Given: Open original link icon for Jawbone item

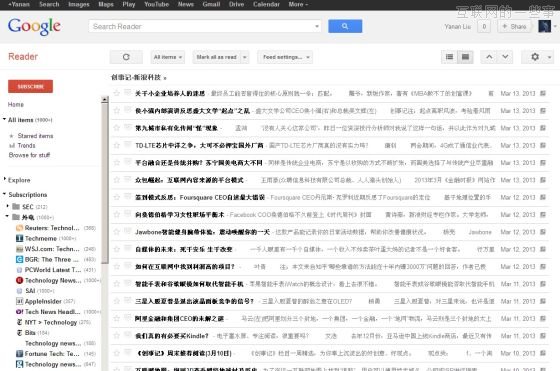Looking at the screenshot, I should click(x=543, y=232).
